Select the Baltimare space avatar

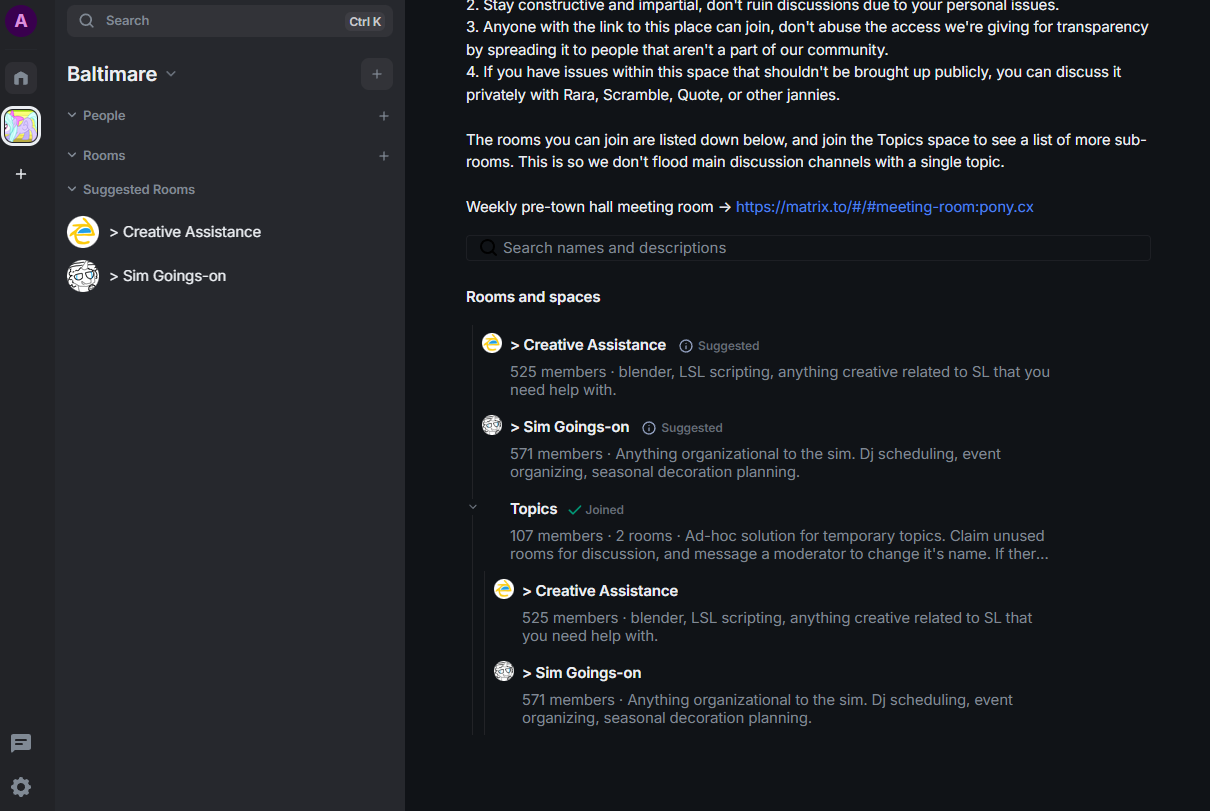[x=21, y=126]
